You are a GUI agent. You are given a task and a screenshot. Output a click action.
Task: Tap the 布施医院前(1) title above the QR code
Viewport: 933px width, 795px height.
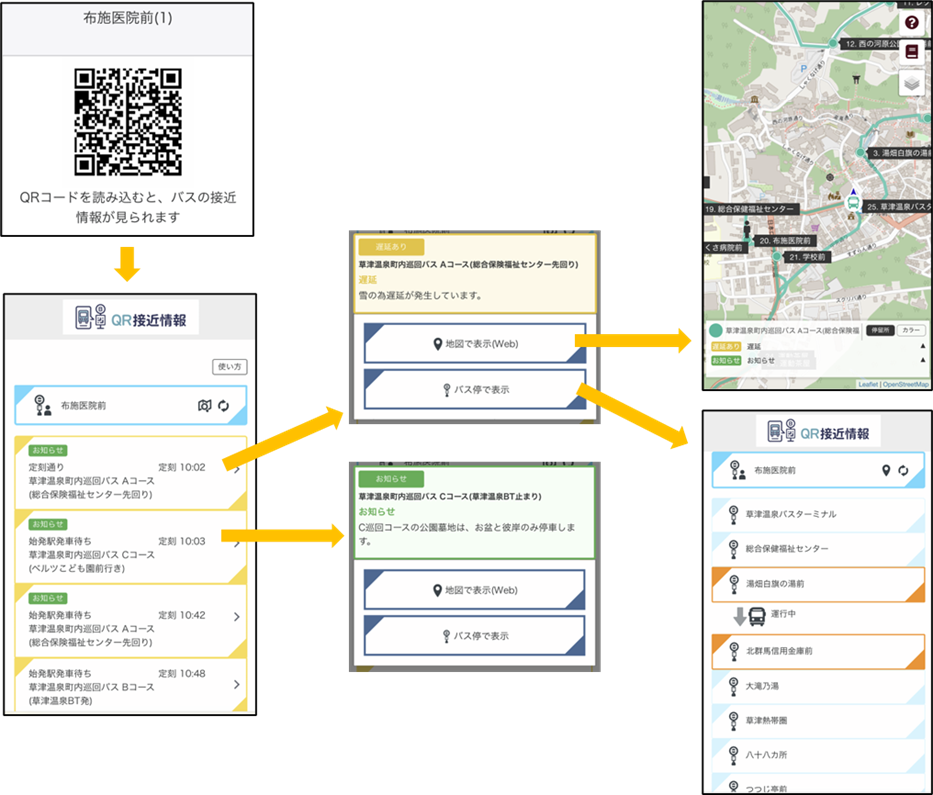coord(127,18)
